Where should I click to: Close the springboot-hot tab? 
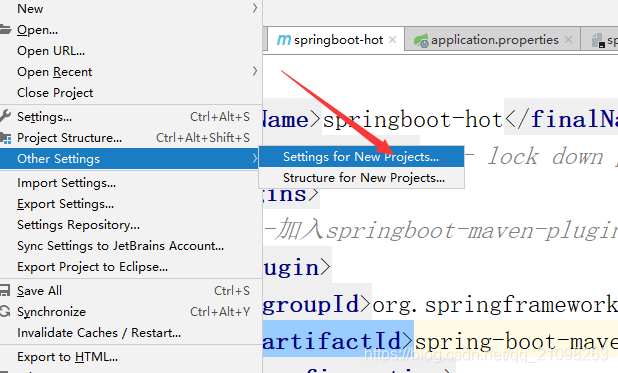(392, 39)
